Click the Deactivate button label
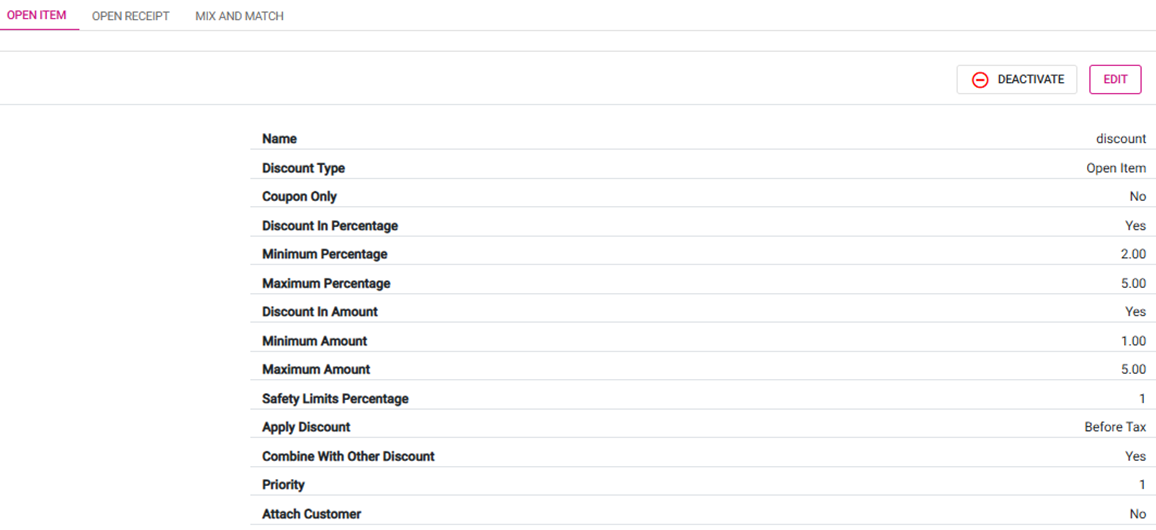Image resolution: width=1156 pixels, height=530 pixels. [1030, 80]
